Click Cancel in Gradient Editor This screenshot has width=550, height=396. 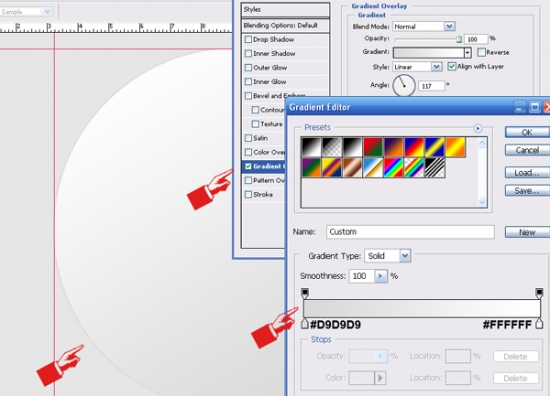point(527,150)
